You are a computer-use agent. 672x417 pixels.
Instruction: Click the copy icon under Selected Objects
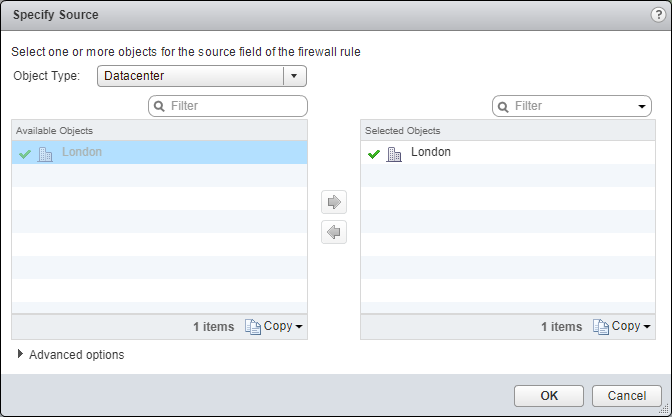pos(600,326)
